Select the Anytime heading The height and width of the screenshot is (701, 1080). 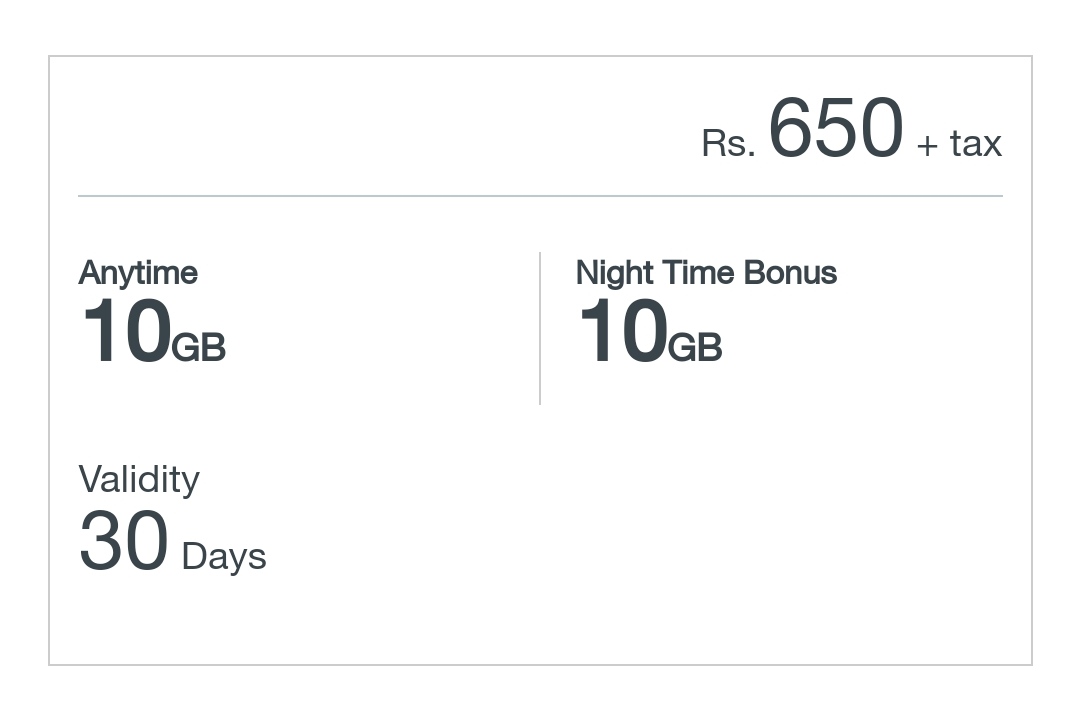click(x=138, y=273)
